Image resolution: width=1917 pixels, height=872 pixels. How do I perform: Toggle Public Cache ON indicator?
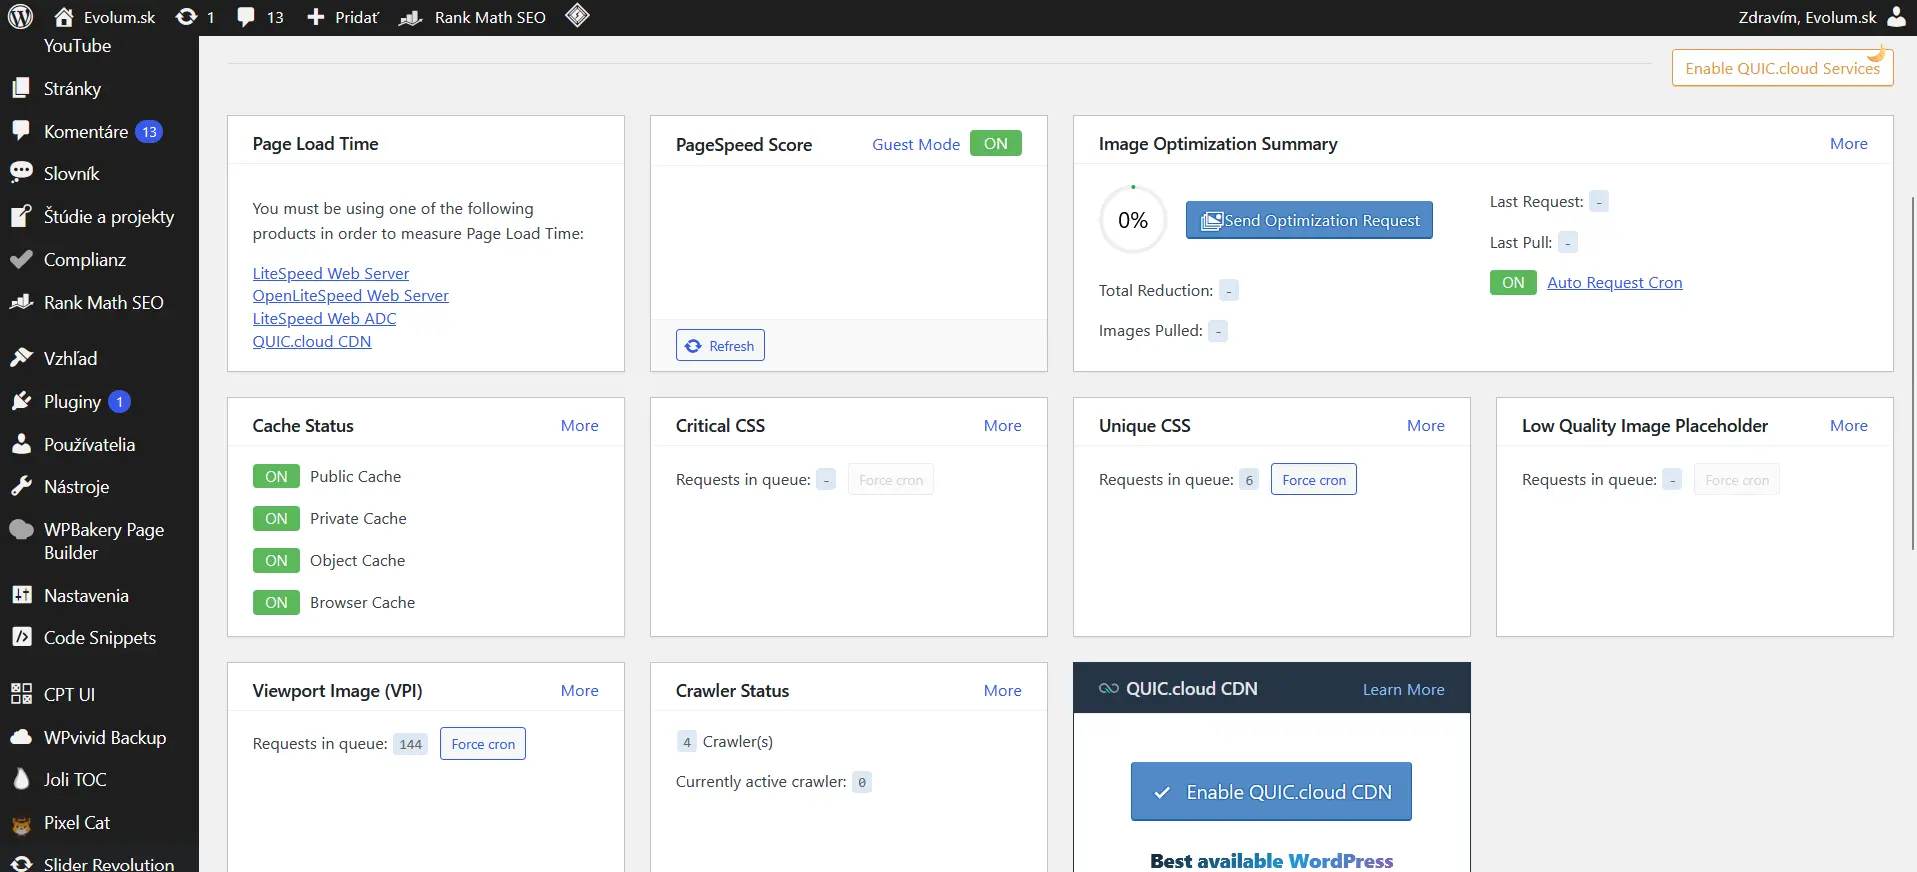coord(276,477)
